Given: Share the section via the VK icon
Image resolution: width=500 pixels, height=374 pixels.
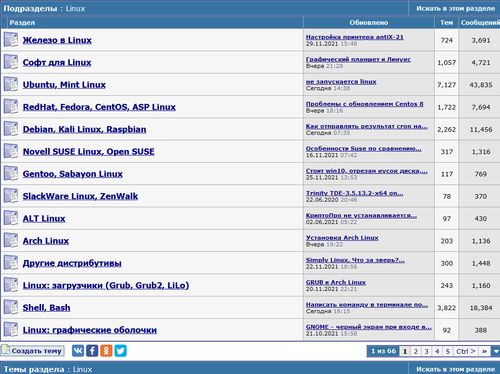Looking at the screenshot, I should [78, 351].
